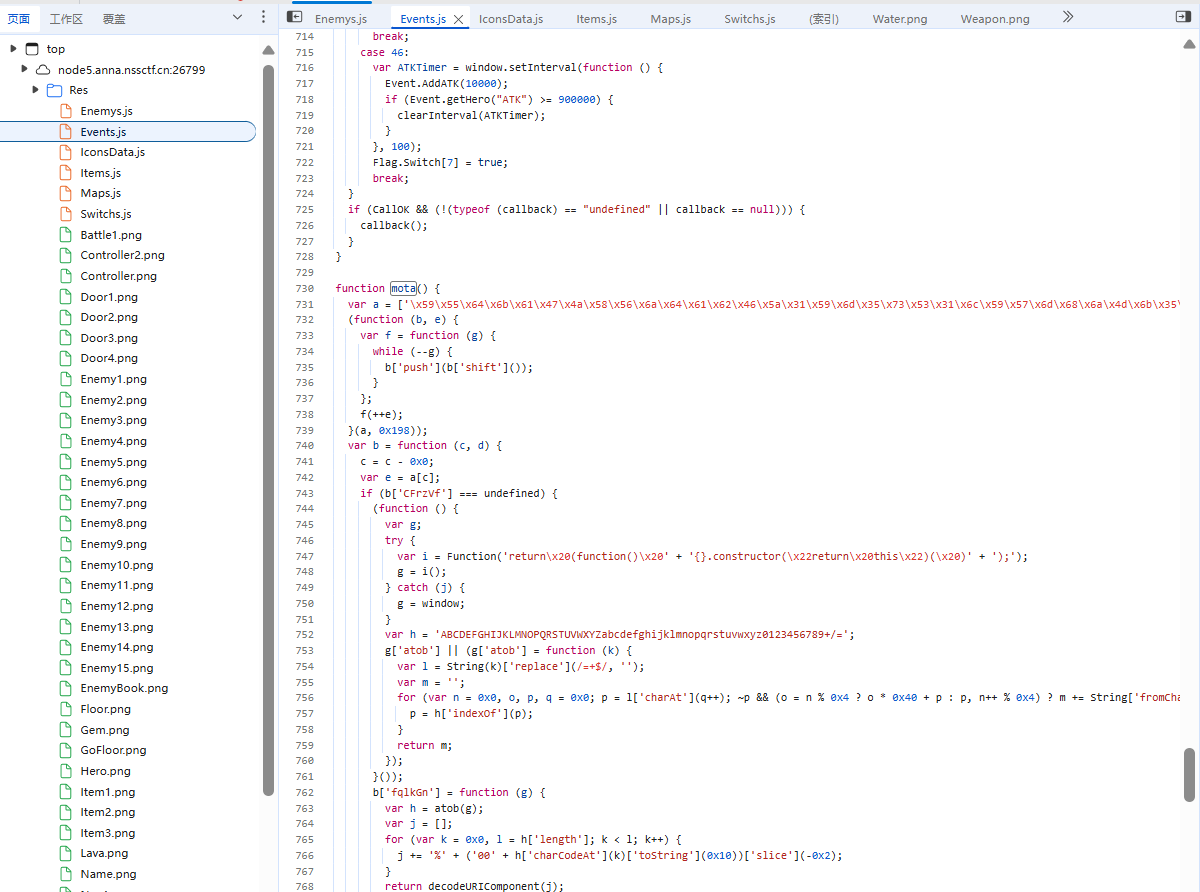Image resolution: width=1200 pixels, height=892 pixels.
Task: Click the frame icon beside top
Action: [x=32, y=49]
